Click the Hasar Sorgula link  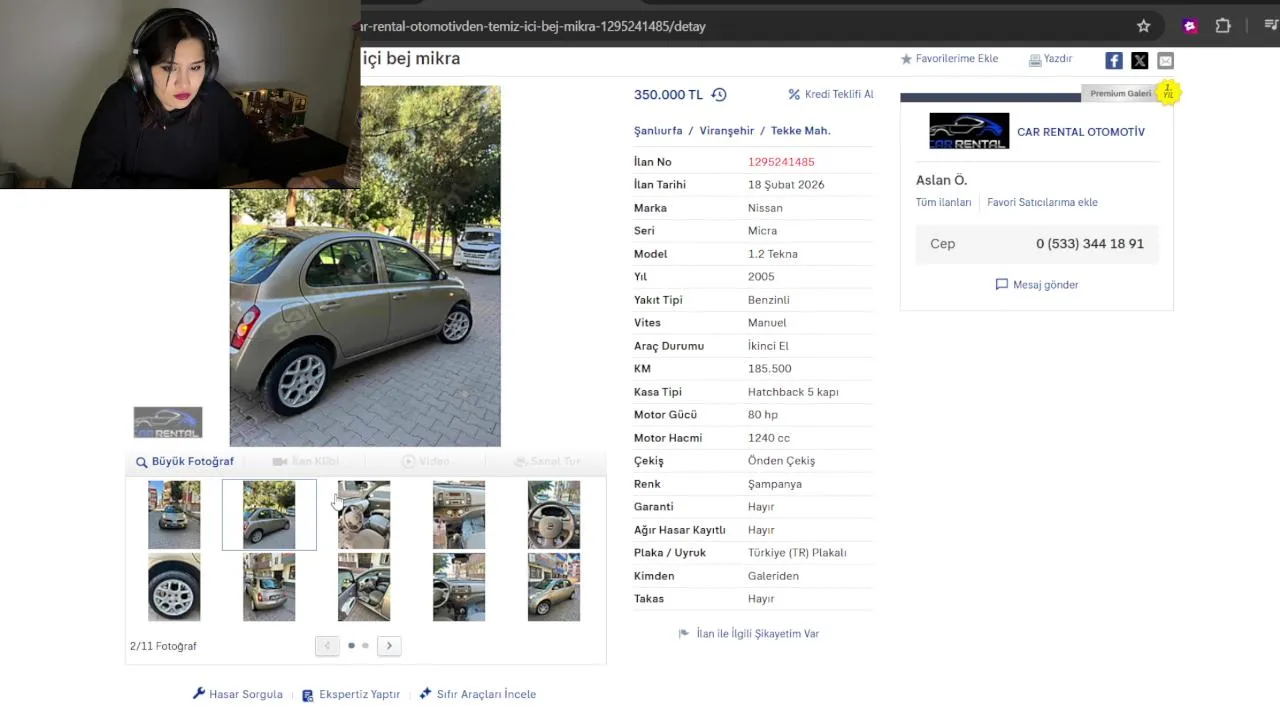click(x=238, y=694)
